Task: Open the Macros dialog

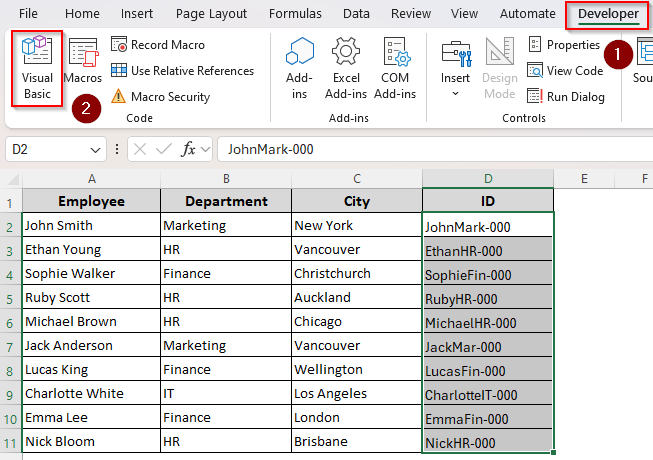Action: click(83, 61)
